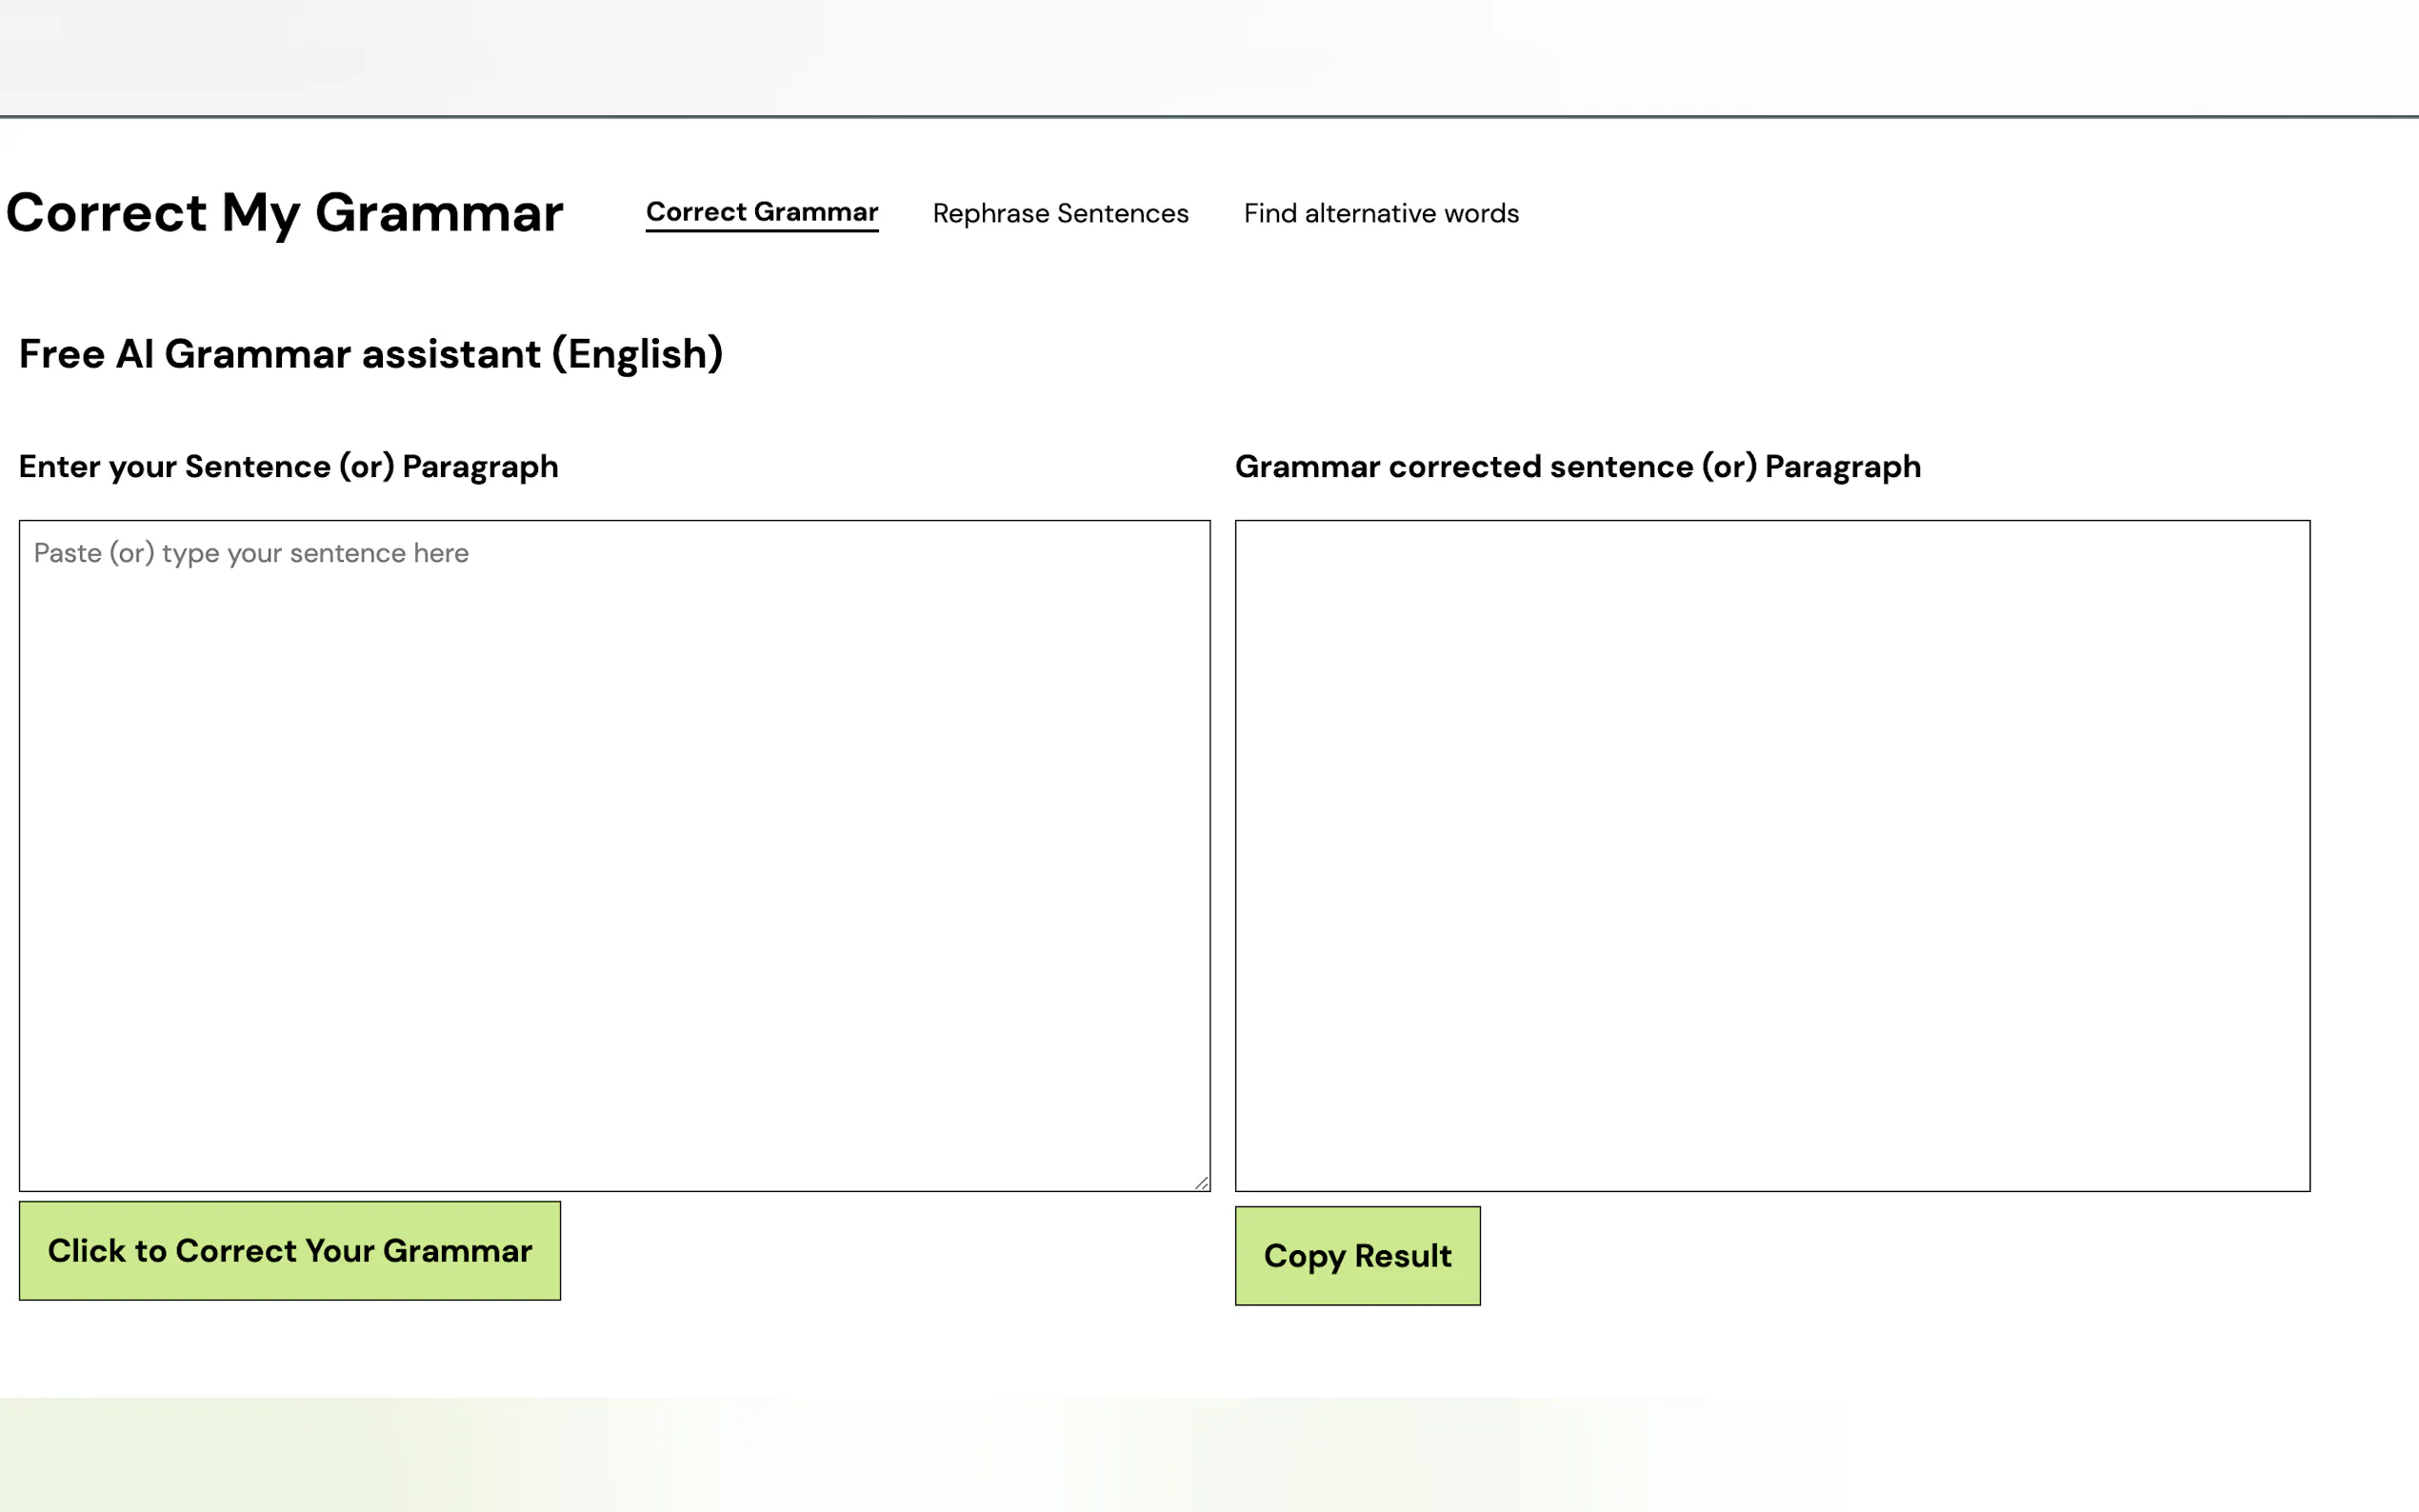Switch to Find alternative words tab
This screenshot has width=2419, height=1512.
tap(1381, 213)
